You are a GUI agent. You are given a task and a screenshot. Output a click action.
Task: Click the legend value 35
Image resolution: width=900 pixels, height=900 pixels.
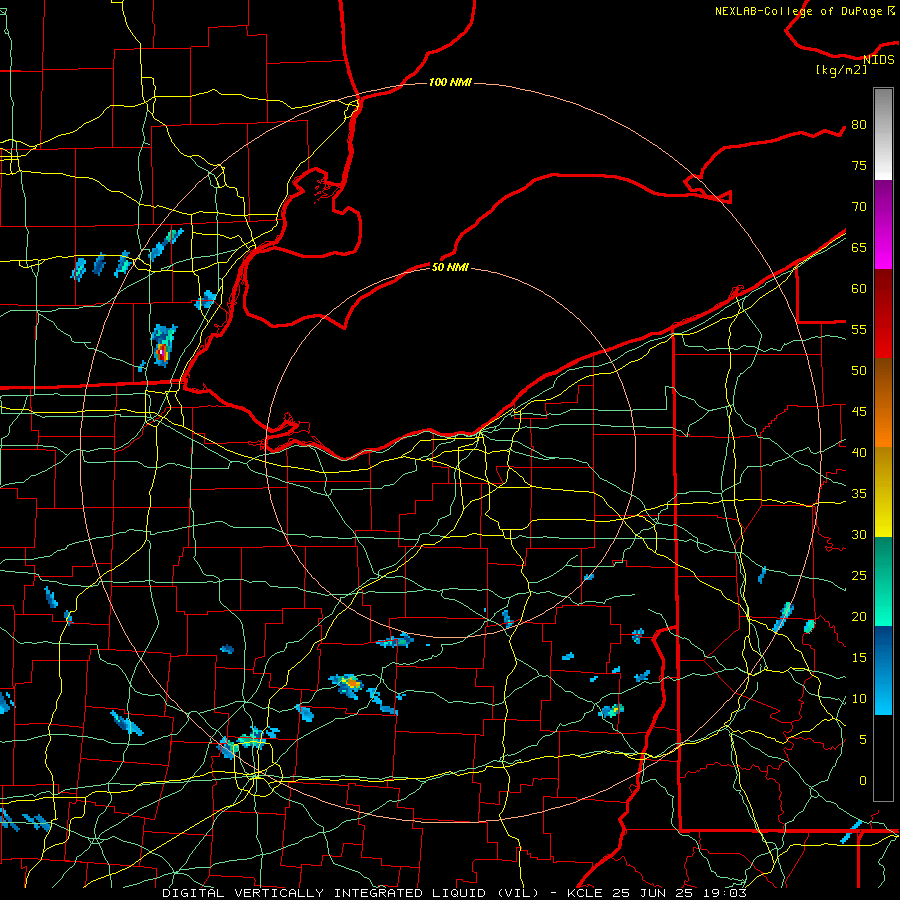pyautogui.click(x=859, y=494)
